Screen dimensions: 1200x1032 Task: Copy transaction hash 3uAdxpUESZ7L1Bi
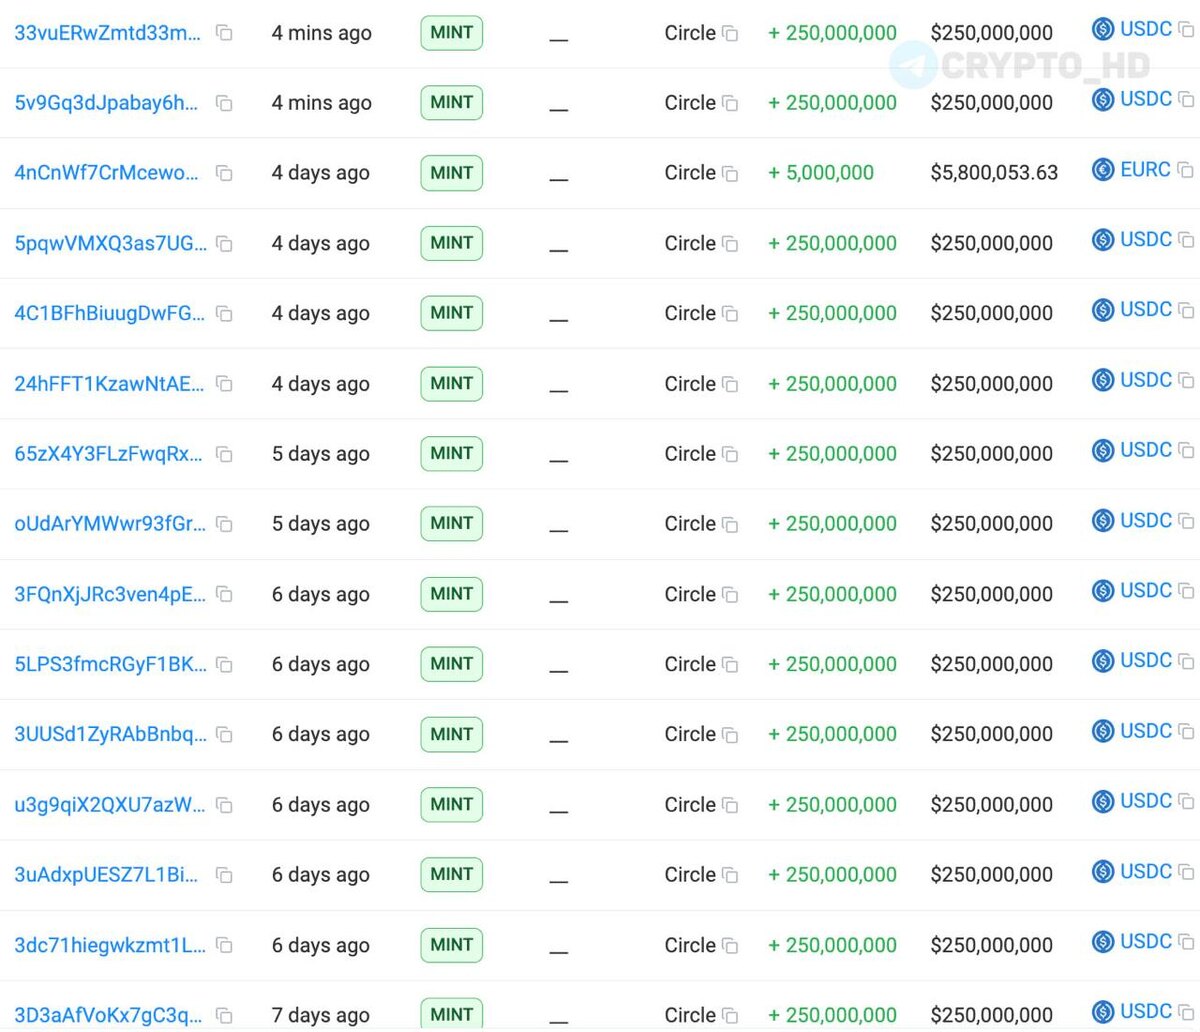pyautogui.click(x=224, y=875)
